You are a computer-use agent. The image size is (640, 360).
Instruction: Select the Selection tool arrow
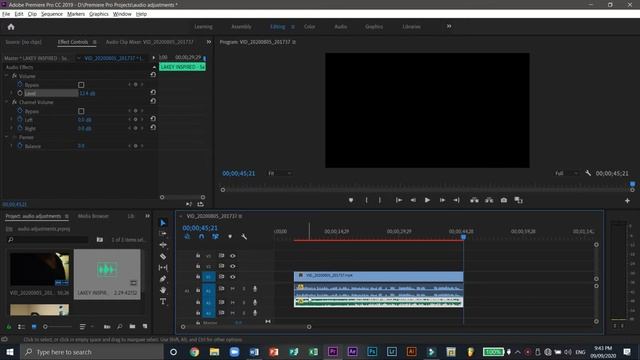click(163, 222)
